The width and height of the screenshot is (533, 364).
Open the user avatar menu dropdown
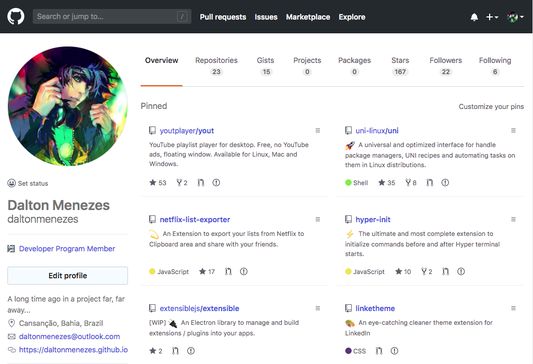click(515, 17)
